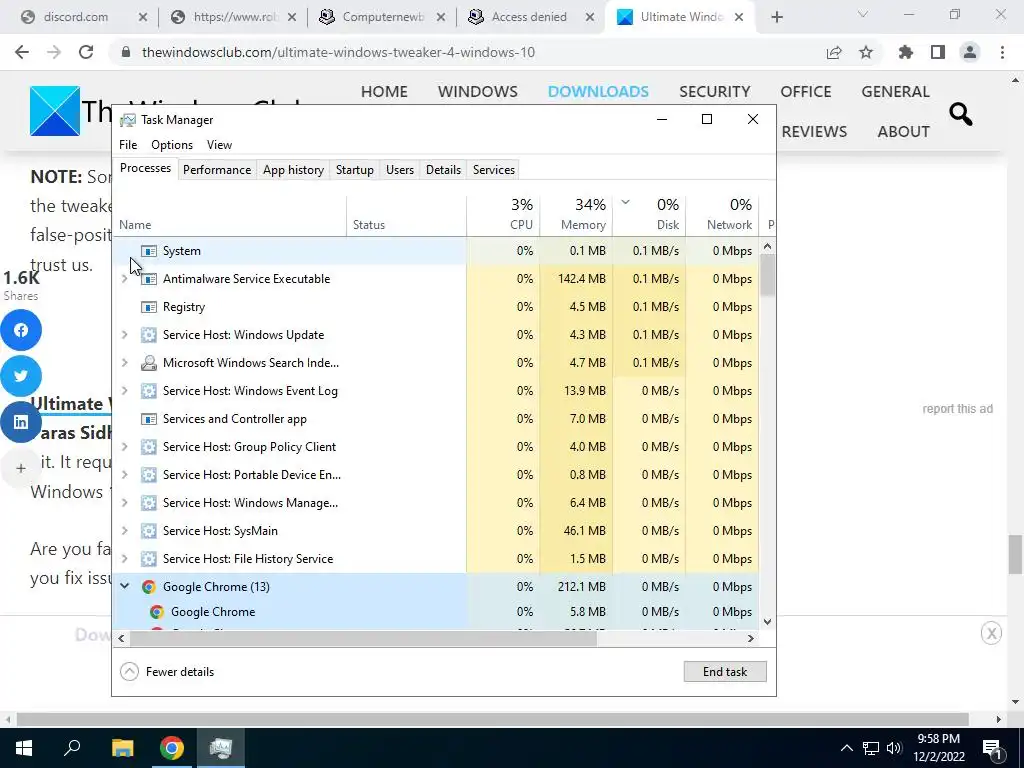Bookmark this page with star icon
The image size is (1024, 768).
click(865, 52)
